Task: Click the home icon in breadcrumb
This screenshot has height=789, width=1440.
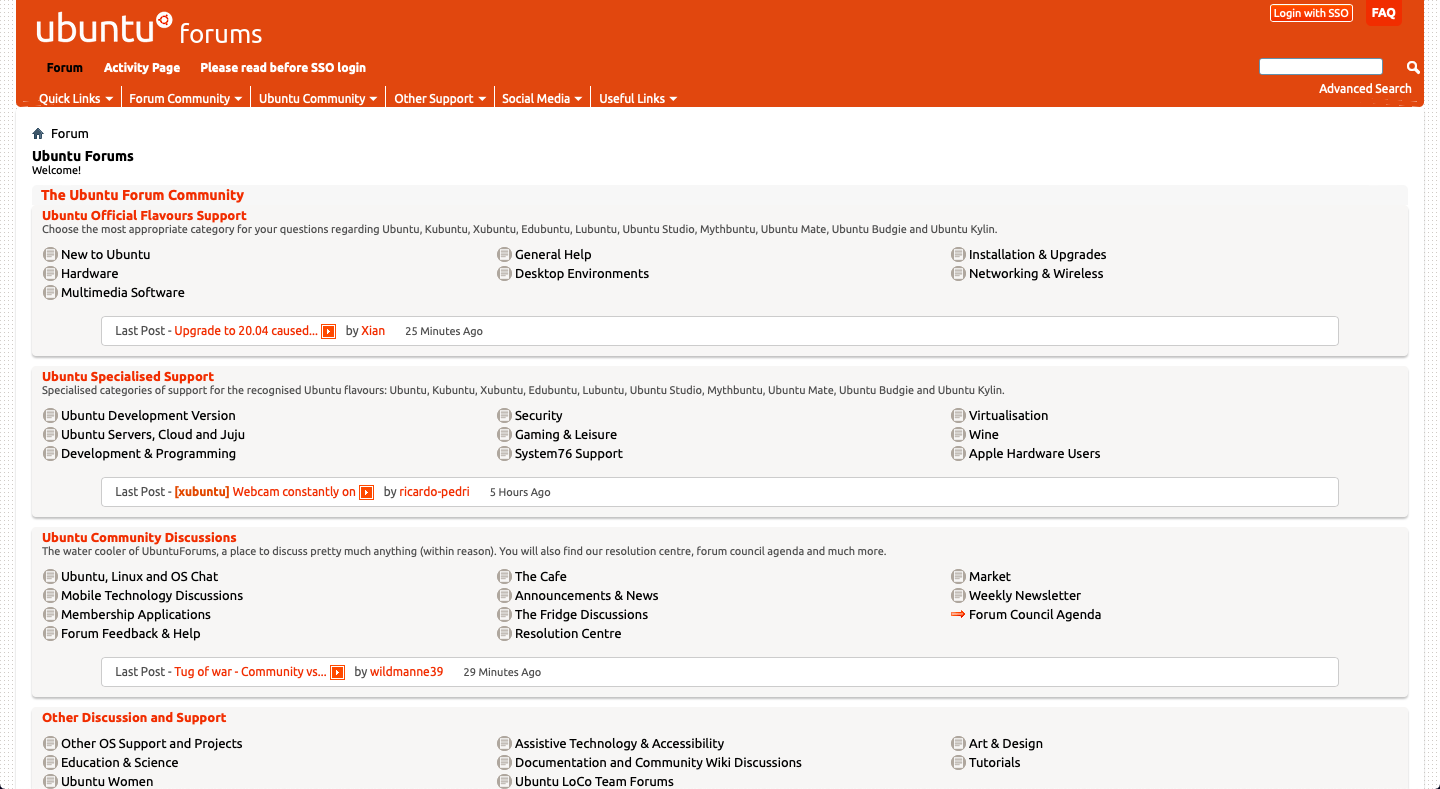Action: click(38, 134)
